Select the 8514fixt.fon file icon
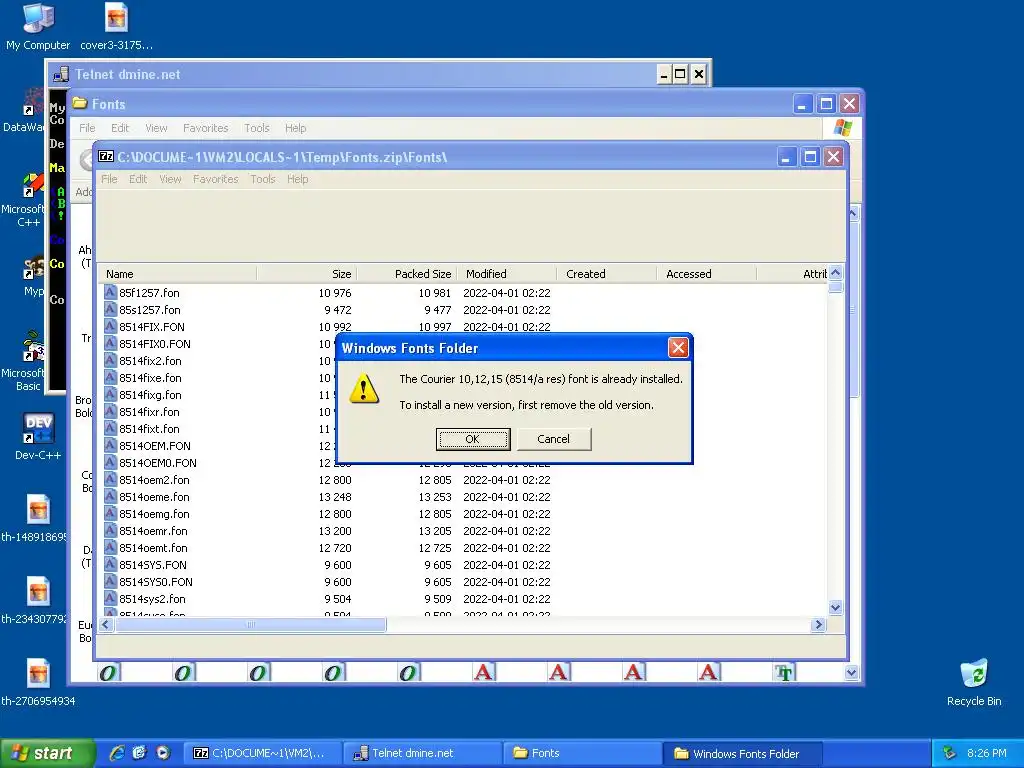The width and height of the screenshot is (1024, 768). point(110,428)
